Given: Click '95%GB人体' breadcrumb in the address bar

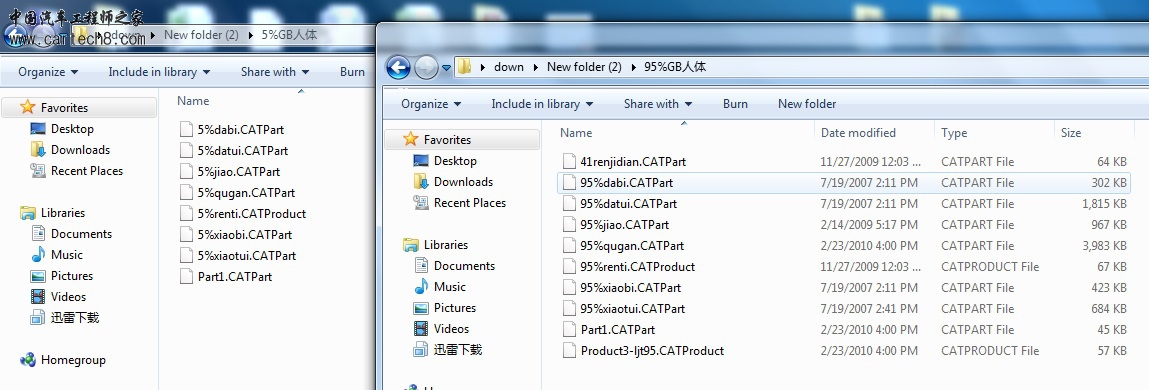Looking at the screenshot, I should (x=675, y=67).
